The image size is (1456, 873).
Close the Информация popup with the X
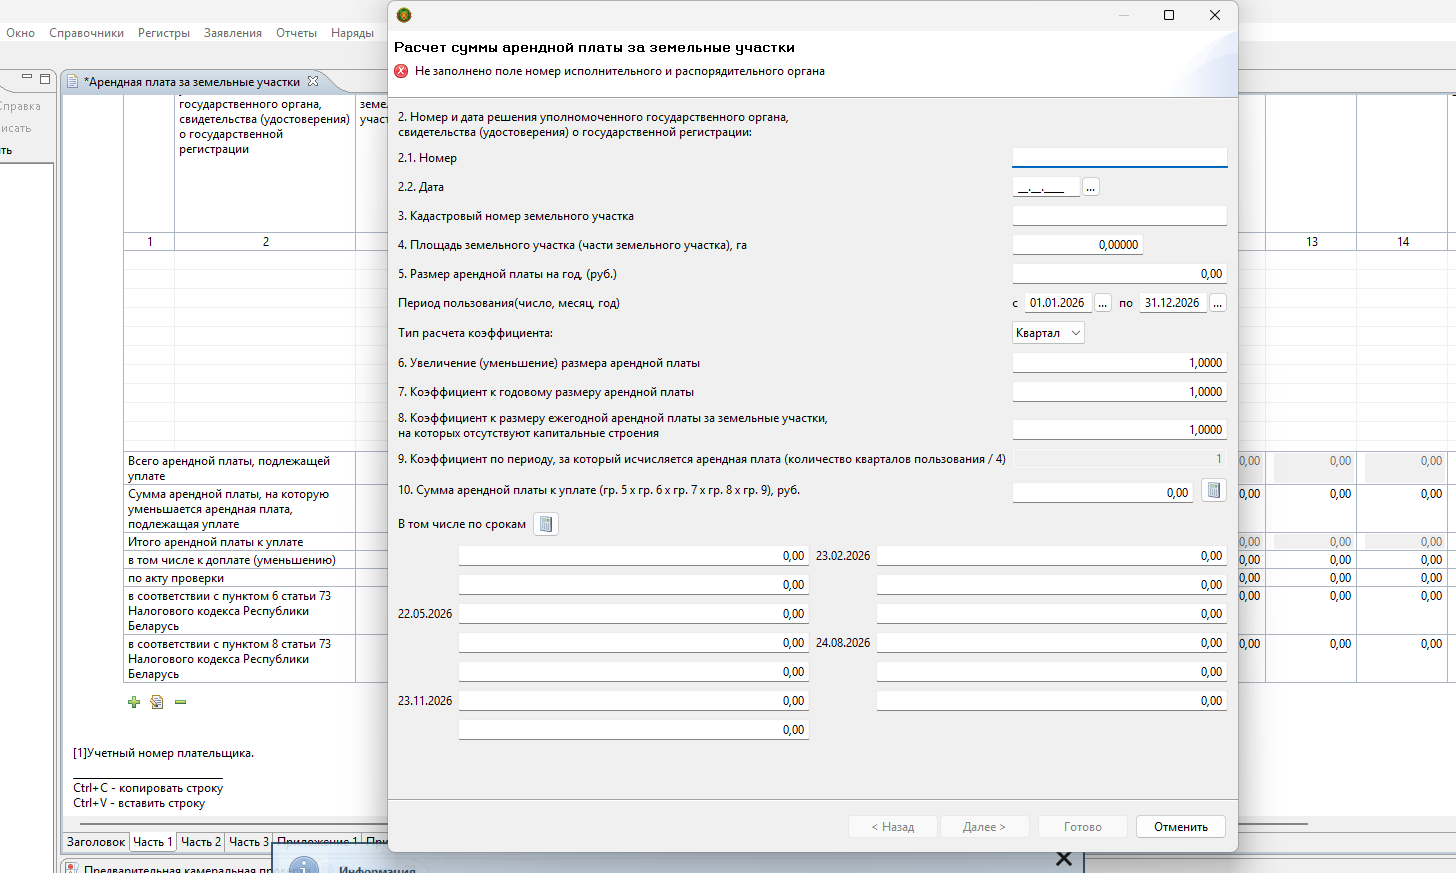1064,859
